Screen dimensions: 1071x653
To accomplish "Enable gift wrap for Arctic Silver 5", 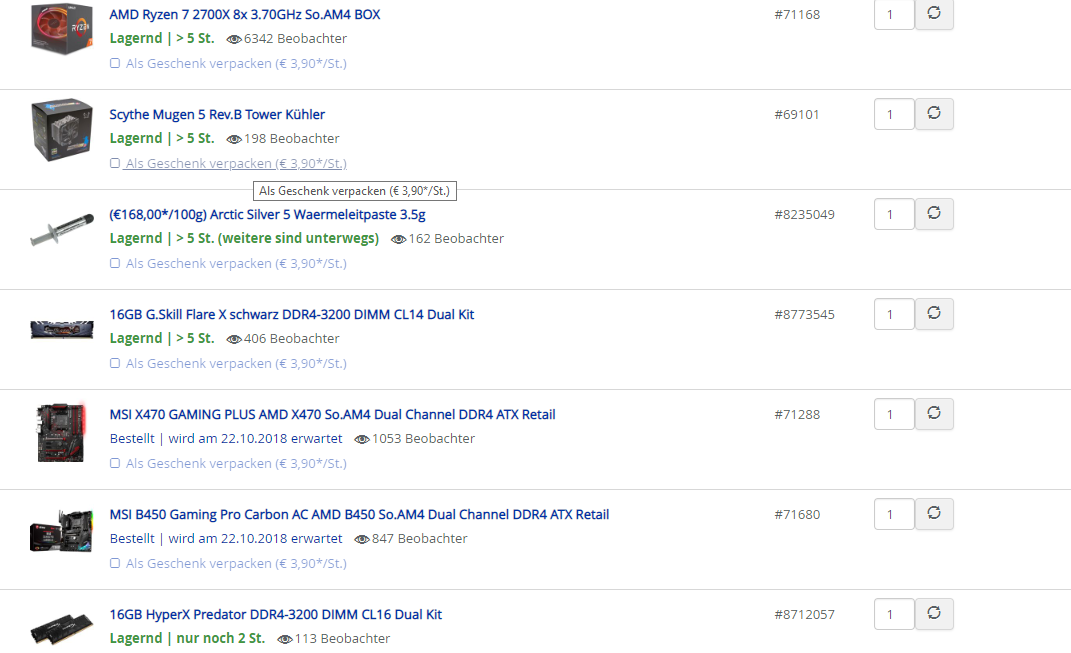I will coord(115,264).
